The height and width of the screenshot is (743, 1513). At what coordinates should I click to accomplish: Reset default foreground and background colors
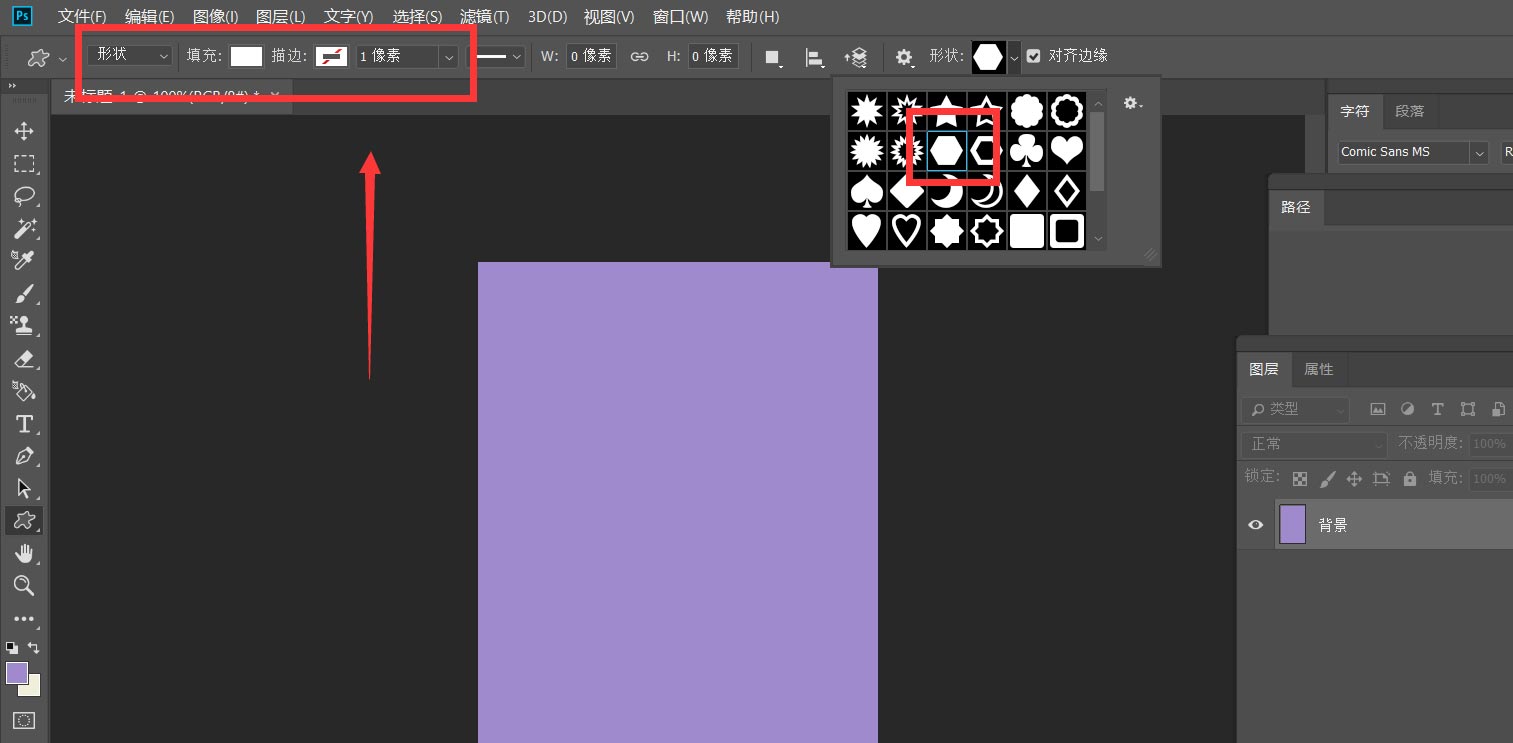(x=12, y=647)
